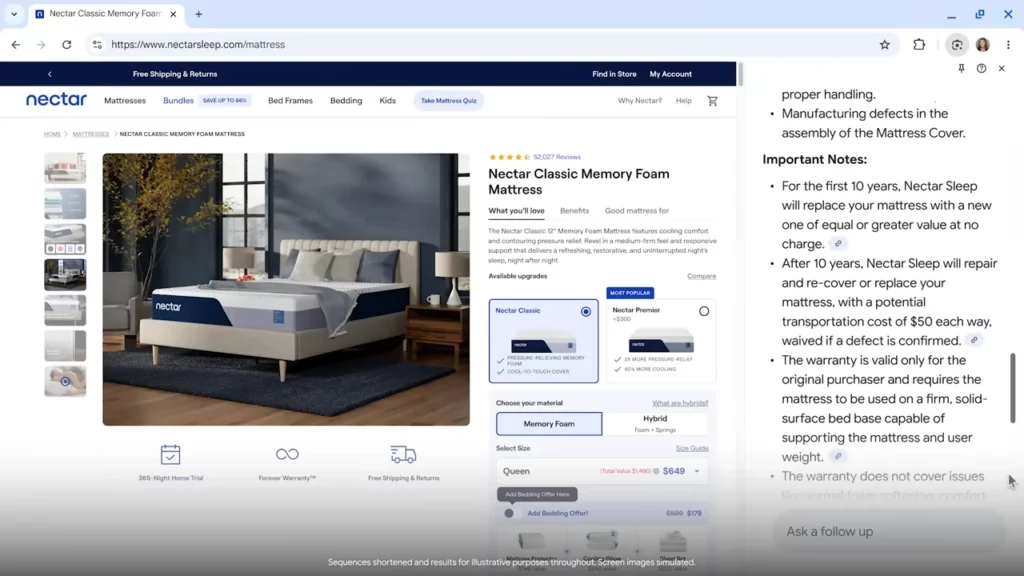Open the shopping cart icon
Screen dimensions: 1024x576
point(712,101)
